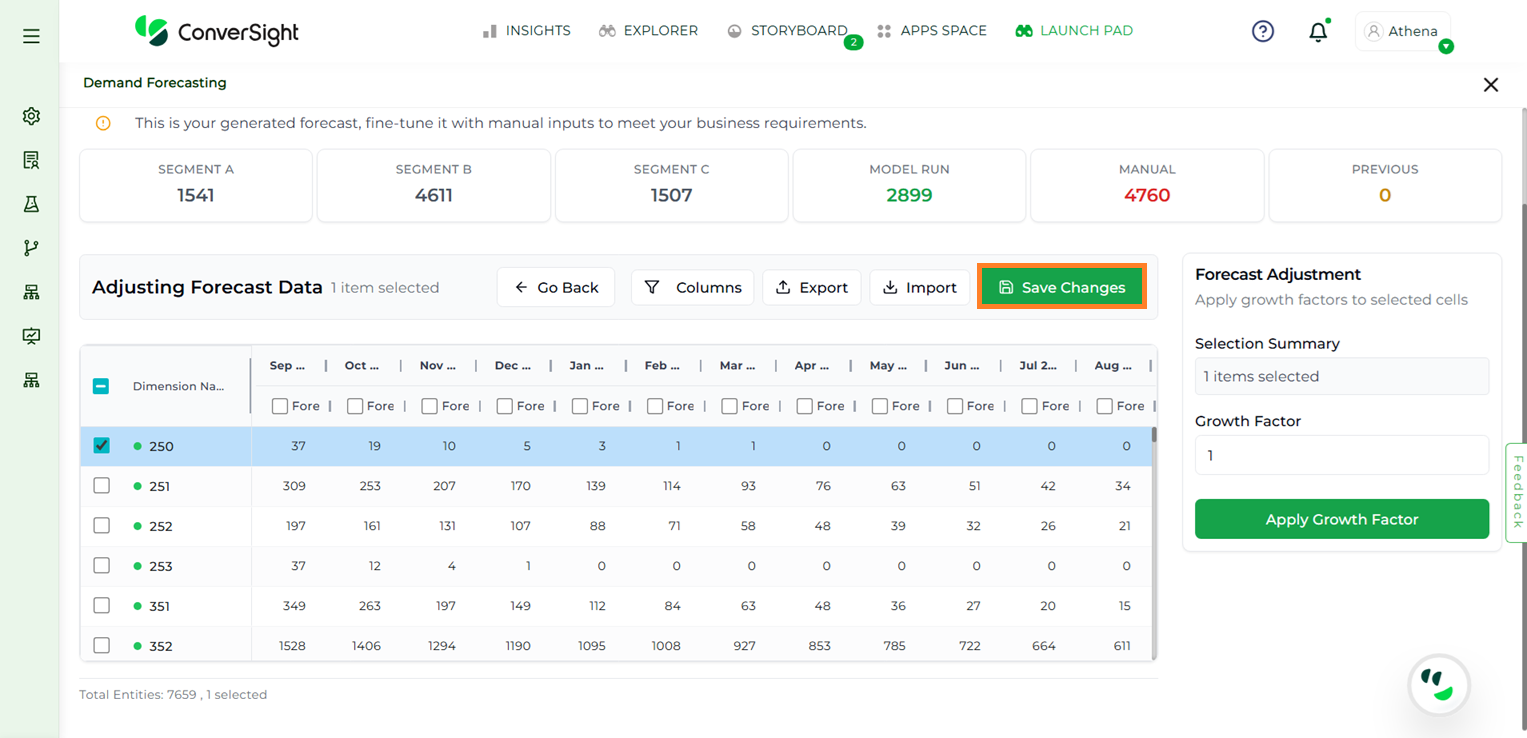Click the Jul column header
Screen dimensions: 1527x738
[1037, 366]
